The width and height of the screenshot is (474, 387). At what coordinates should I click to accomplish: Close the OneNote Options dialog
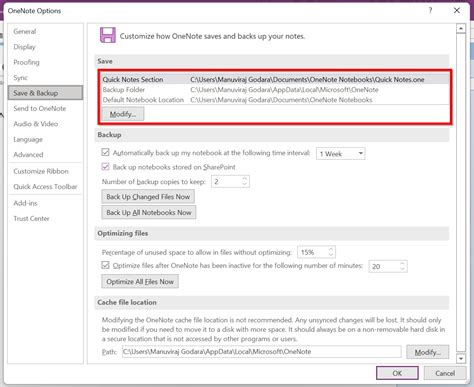tap(457, 11)
